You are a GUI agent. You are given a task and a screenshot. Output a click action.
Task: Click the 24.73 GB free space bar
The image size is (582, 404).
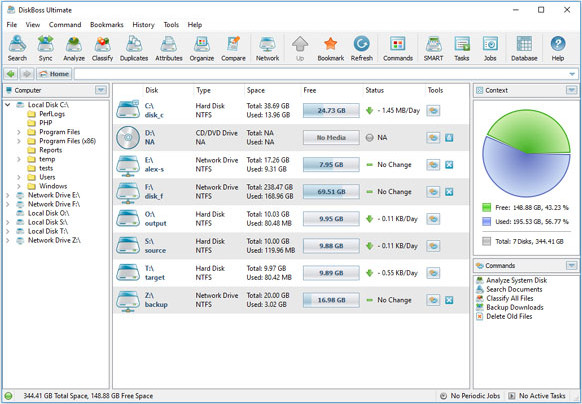pos(331,111)
